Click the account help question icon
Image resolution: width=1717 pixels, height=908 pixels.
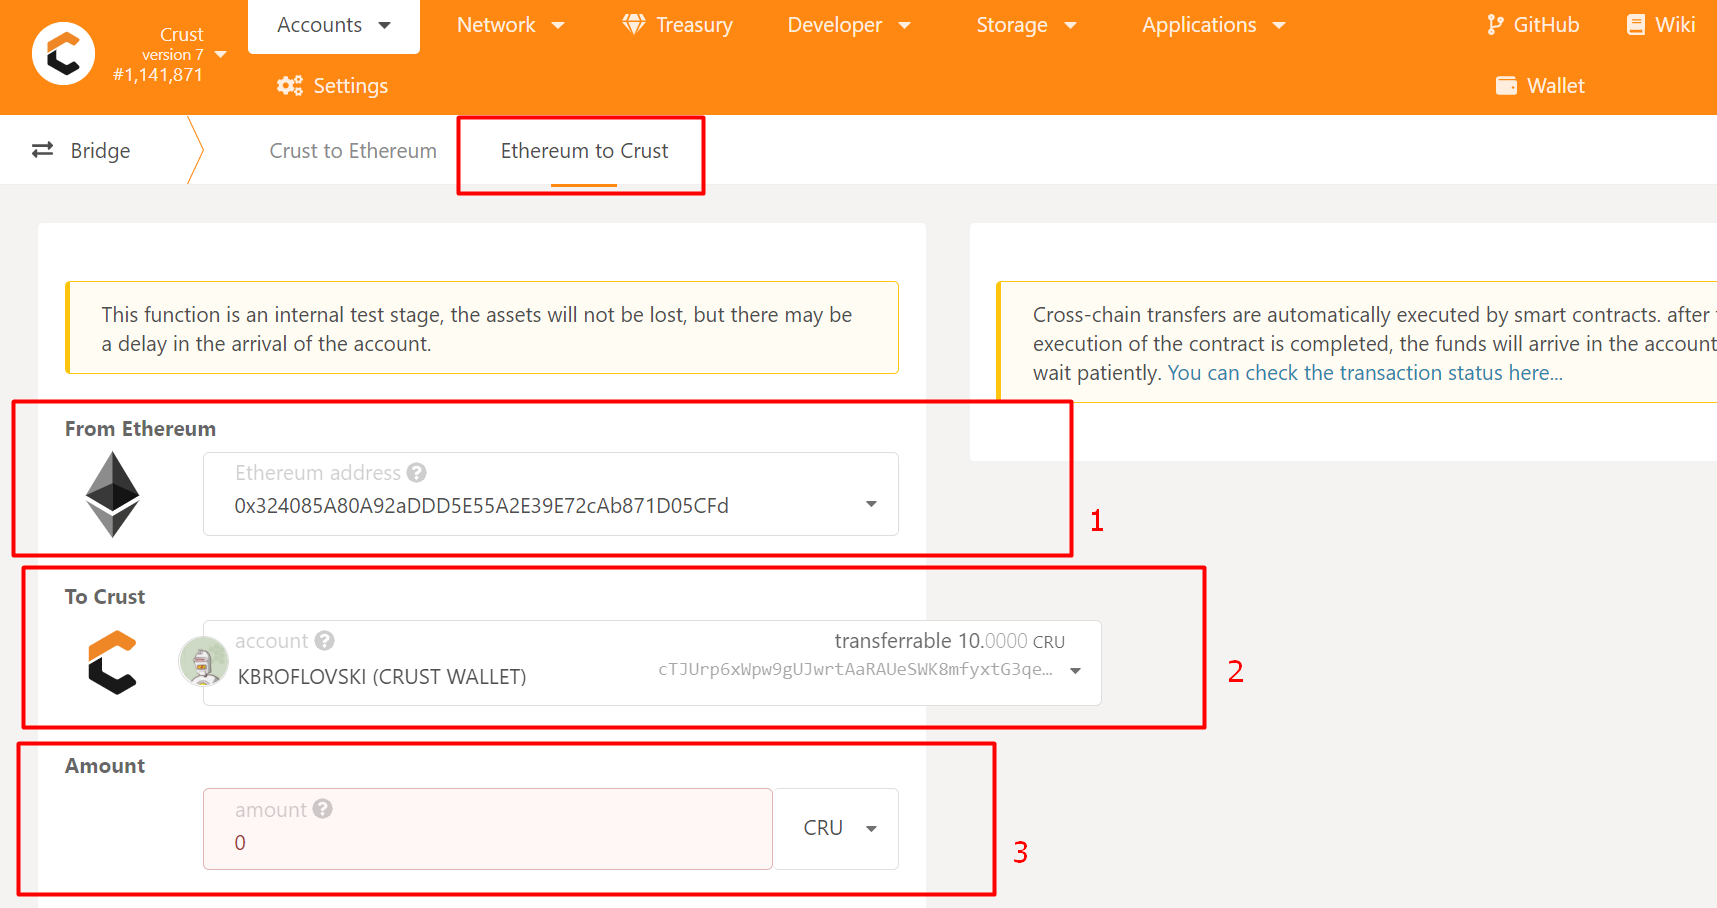[325, 640]
